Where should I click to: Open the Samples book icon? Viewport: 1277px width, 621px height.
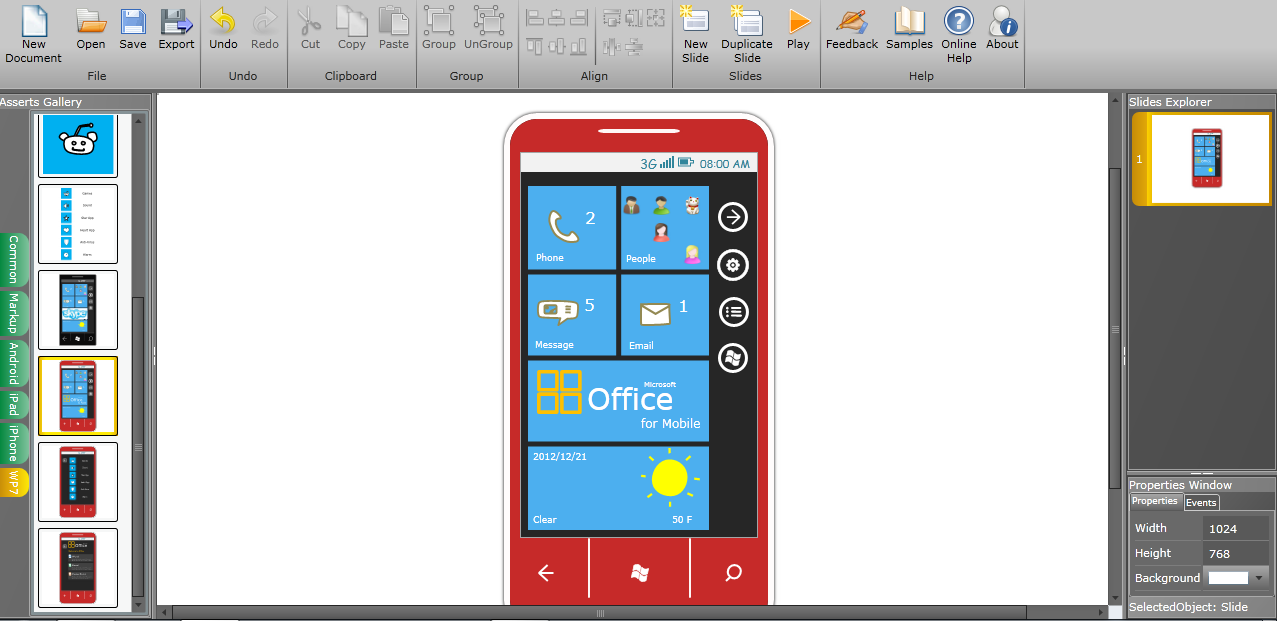(909, 28)
